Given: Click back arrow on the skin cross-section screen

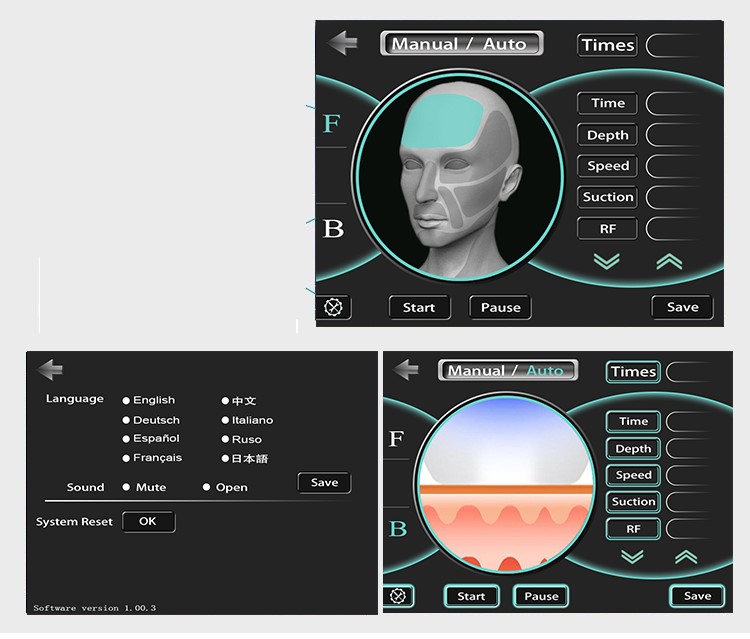Looking at the screenshot, I should (405, 369).
